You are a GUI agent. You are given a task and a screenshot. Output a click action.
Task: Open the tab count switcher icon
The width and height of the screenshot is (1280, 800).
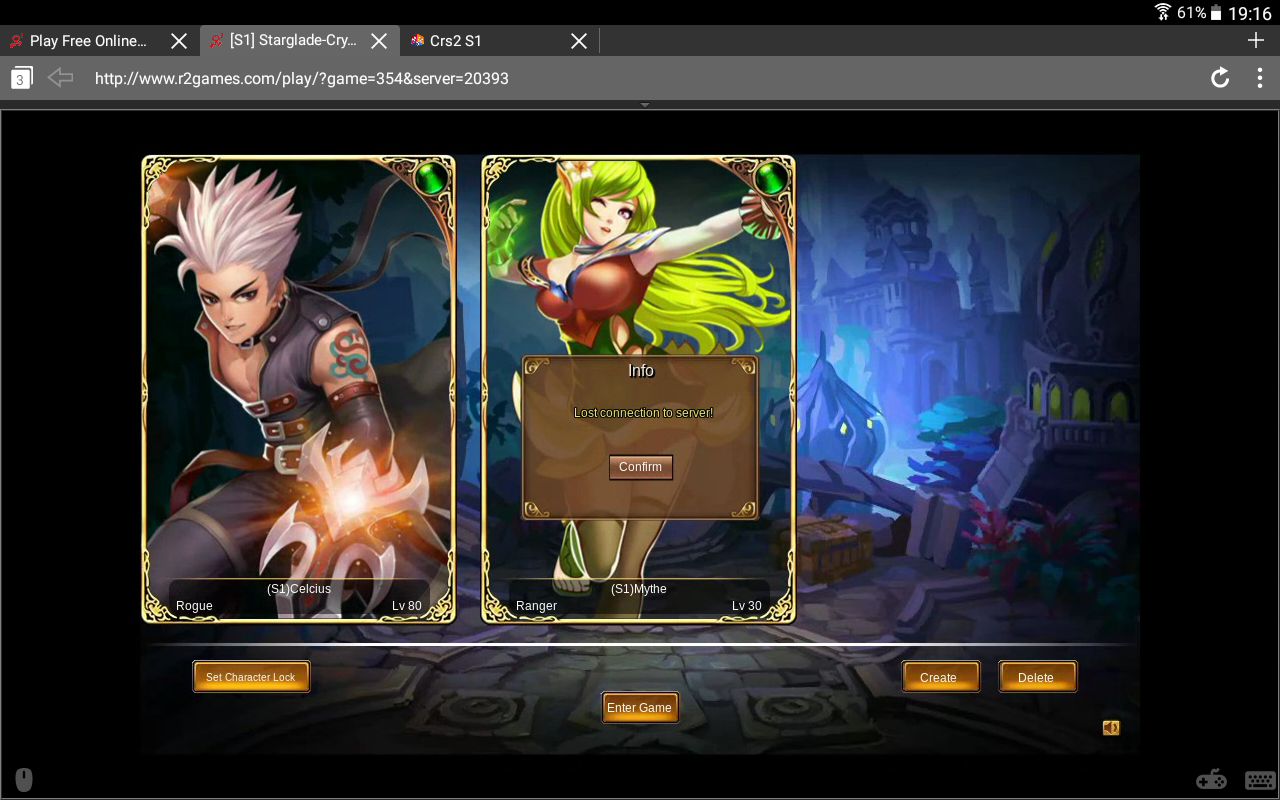pyautogui.click(x=21, y=78)
